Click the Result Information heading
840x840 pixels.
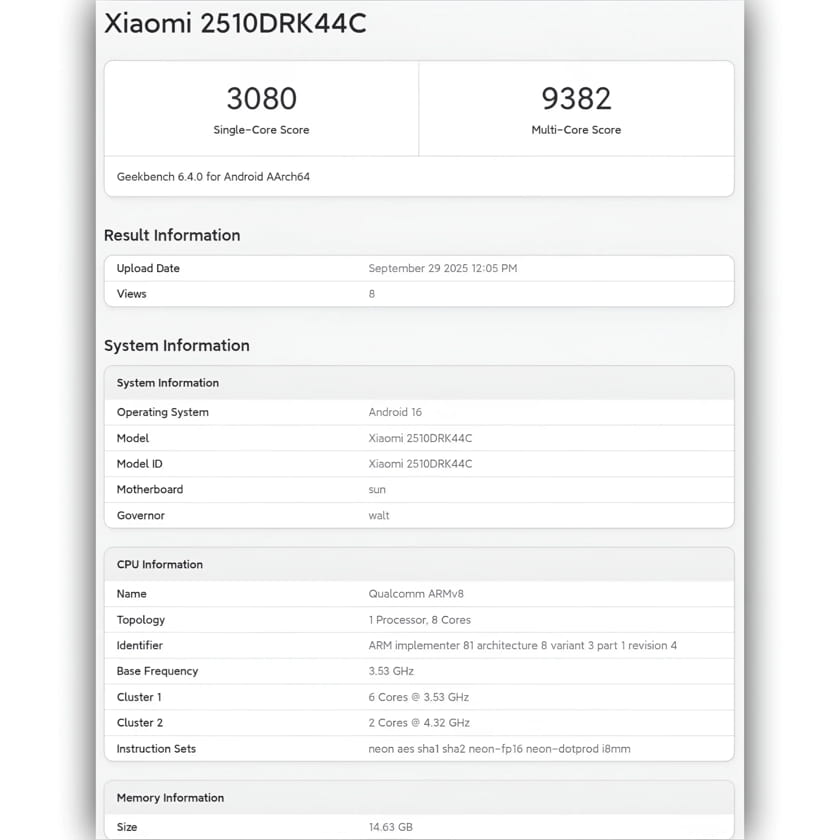pyautogui.click(x=172, y=235)
